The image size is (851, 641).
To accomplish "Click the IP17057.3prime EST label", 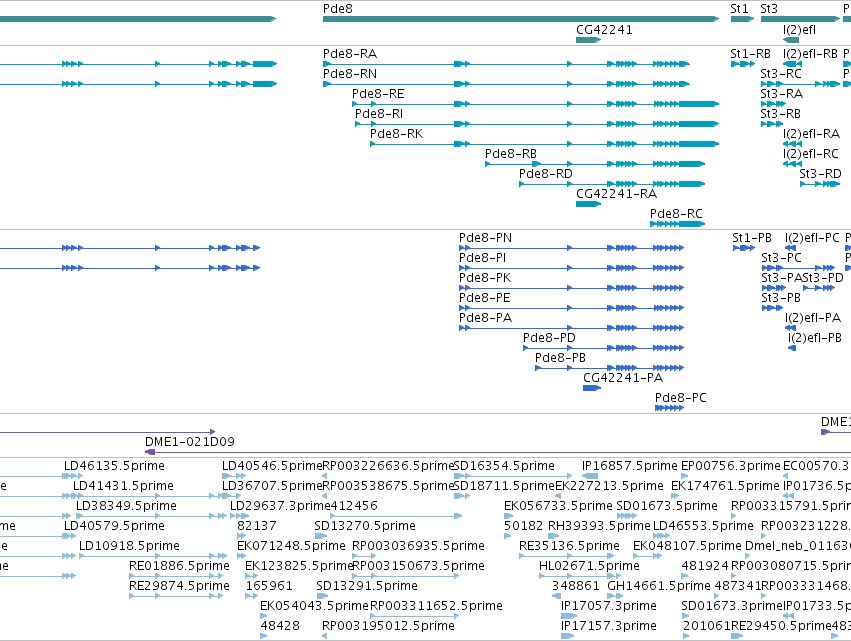I will 609,606.
